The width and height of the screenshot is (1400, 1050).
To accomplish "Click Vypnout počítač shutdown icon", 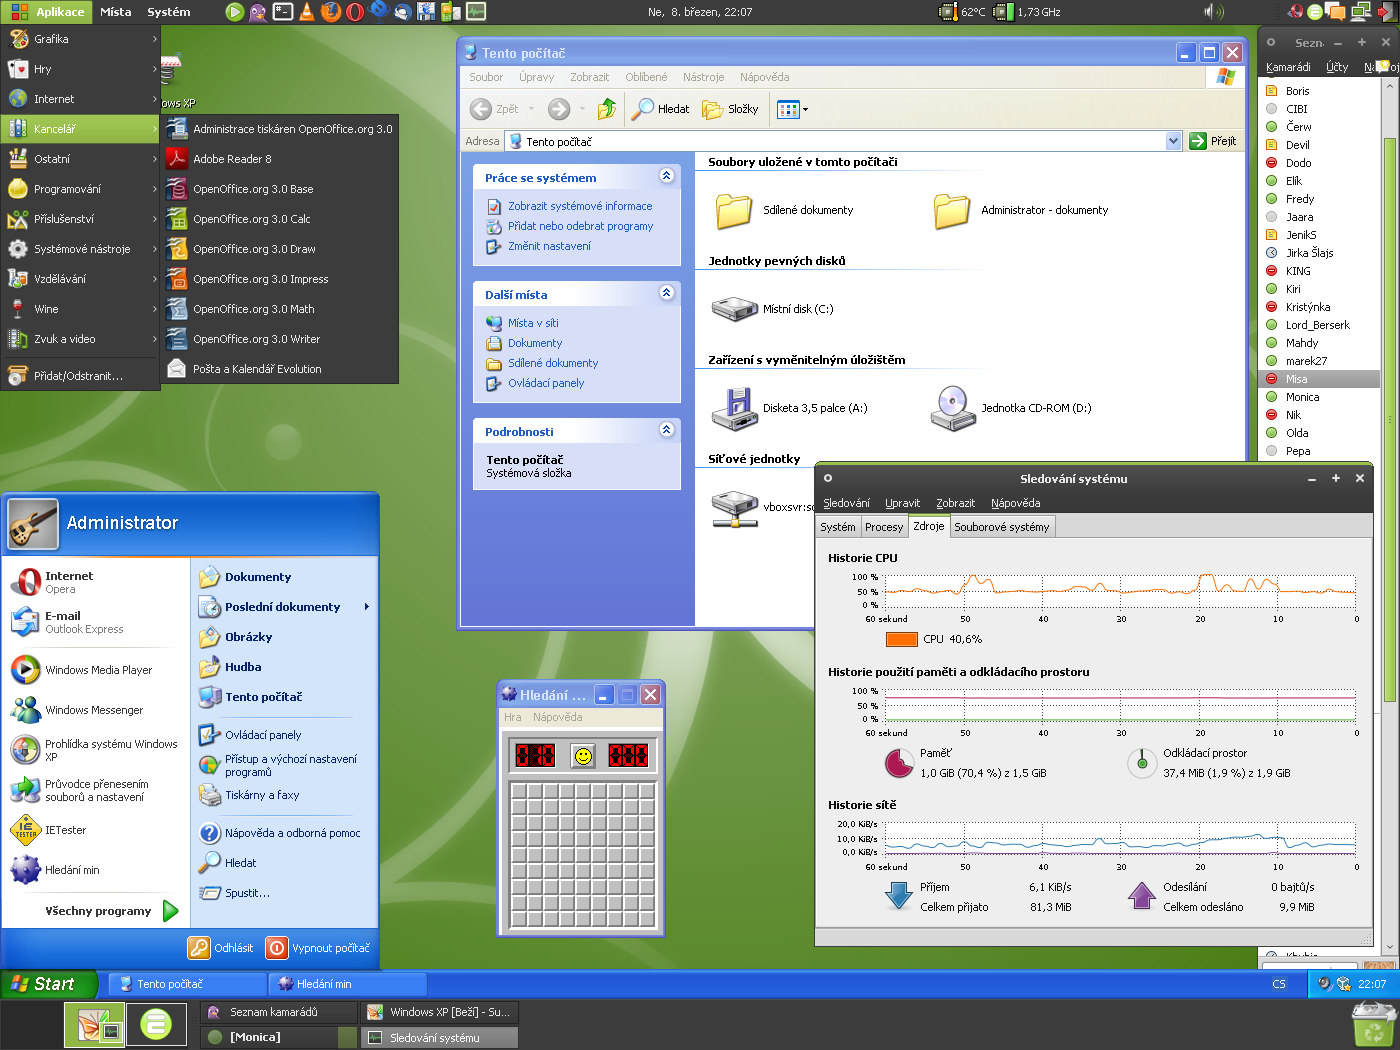I will [x=277, y=948].
